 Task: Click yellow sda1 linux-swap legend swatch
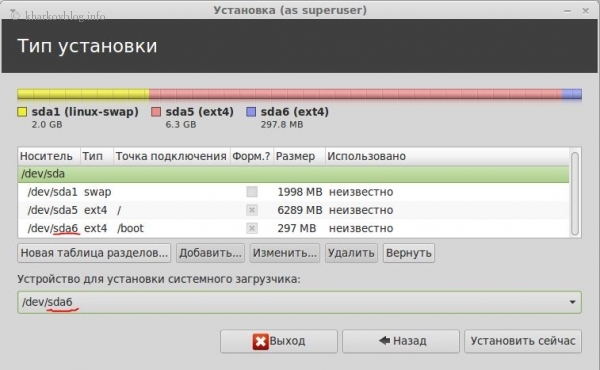pyautogui.click(x=22, y=112)
